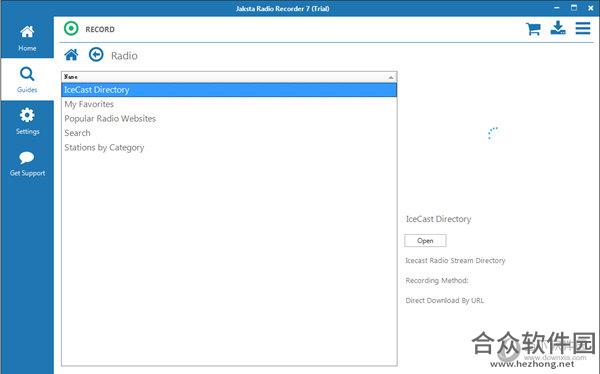Select the Search list entry
Screen dimensions: 600x374
pyautogui.click(x=229, y=133)
